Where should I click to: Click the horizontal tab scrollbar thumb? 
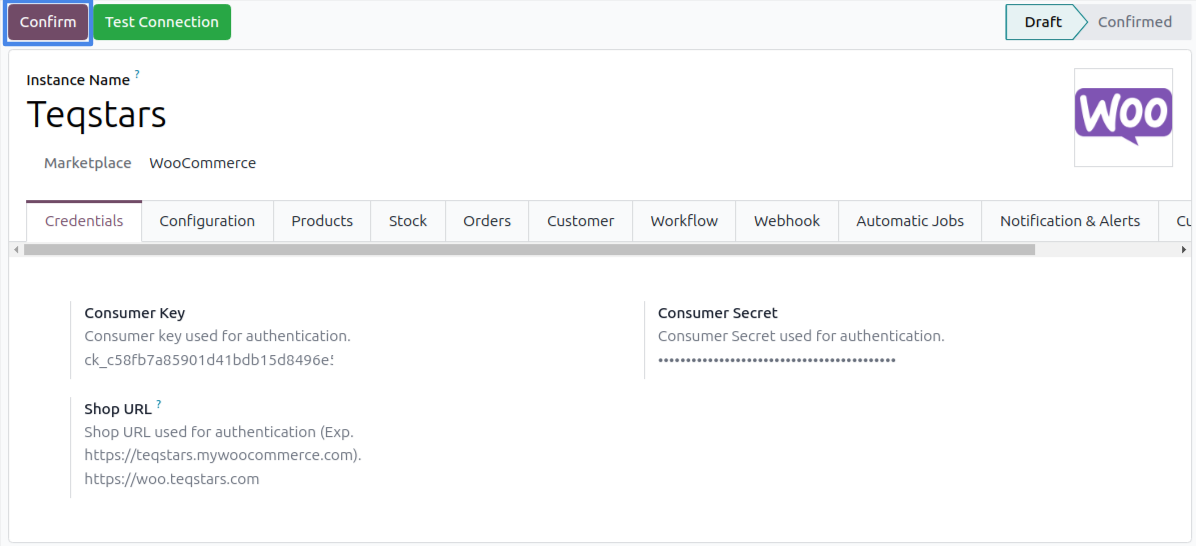tap(529, 249)
